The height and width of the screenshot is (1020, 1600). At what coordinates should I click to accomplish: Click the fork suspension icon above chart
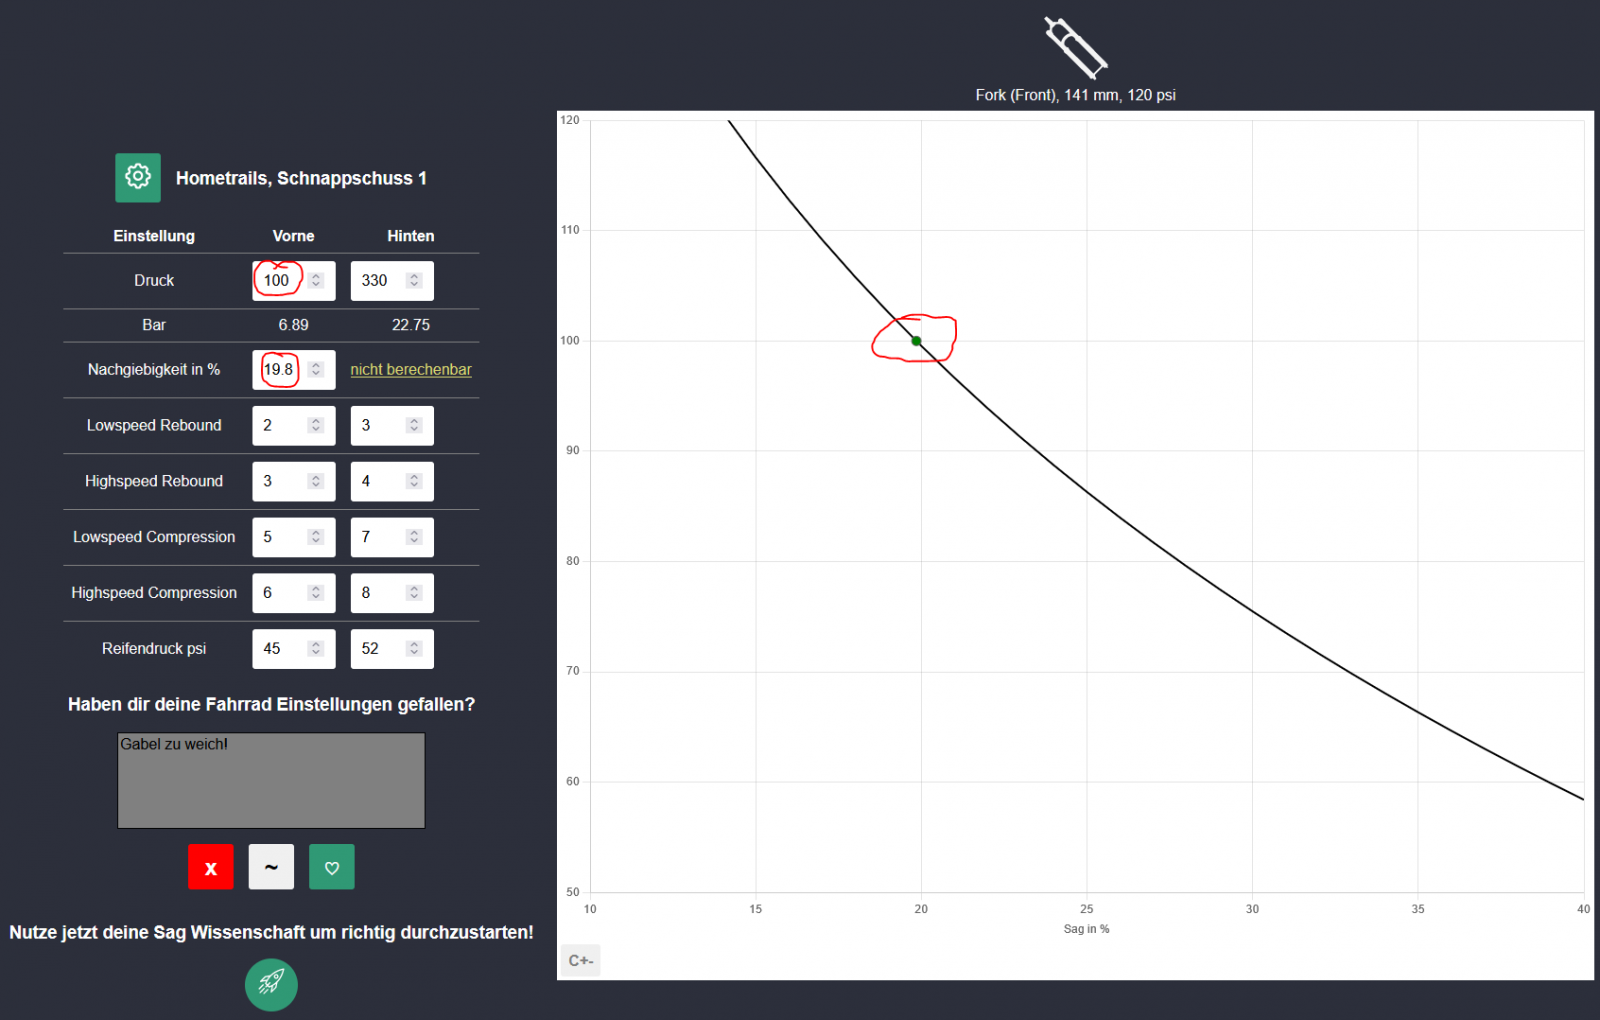tap(1075, 47)
